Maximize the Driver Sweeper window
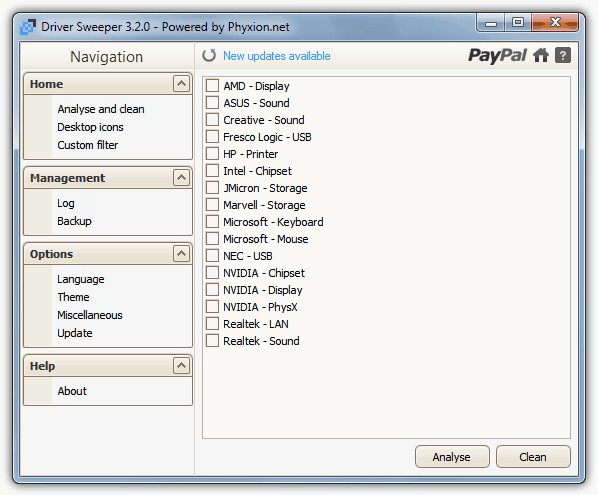 click(518, 23)
